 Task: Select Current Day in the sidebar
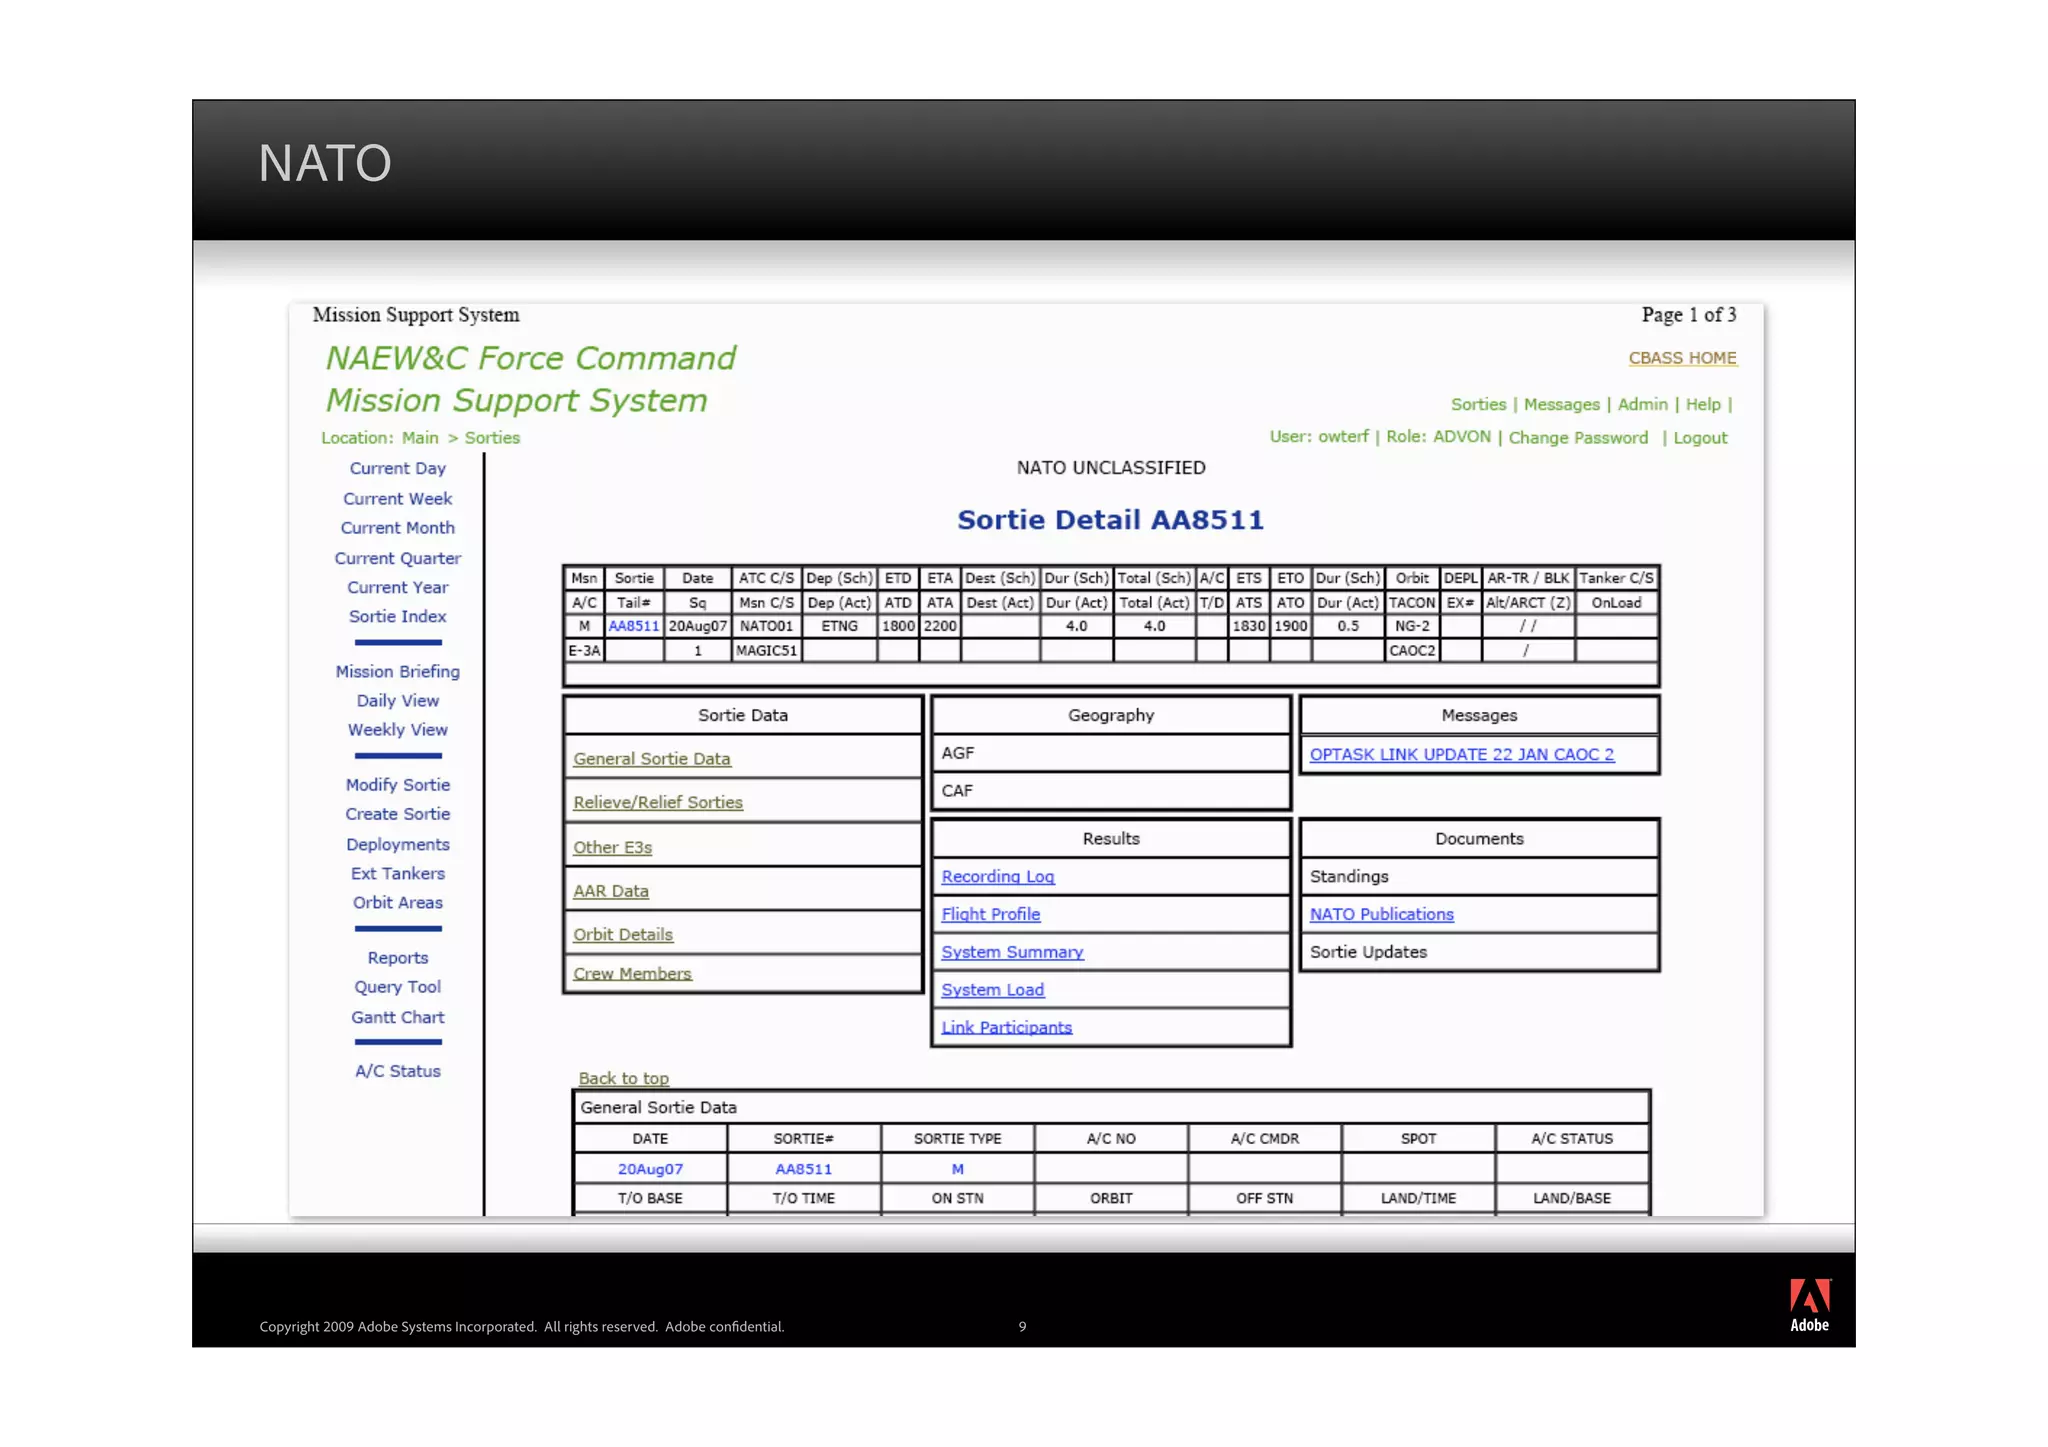coord(397,468)
